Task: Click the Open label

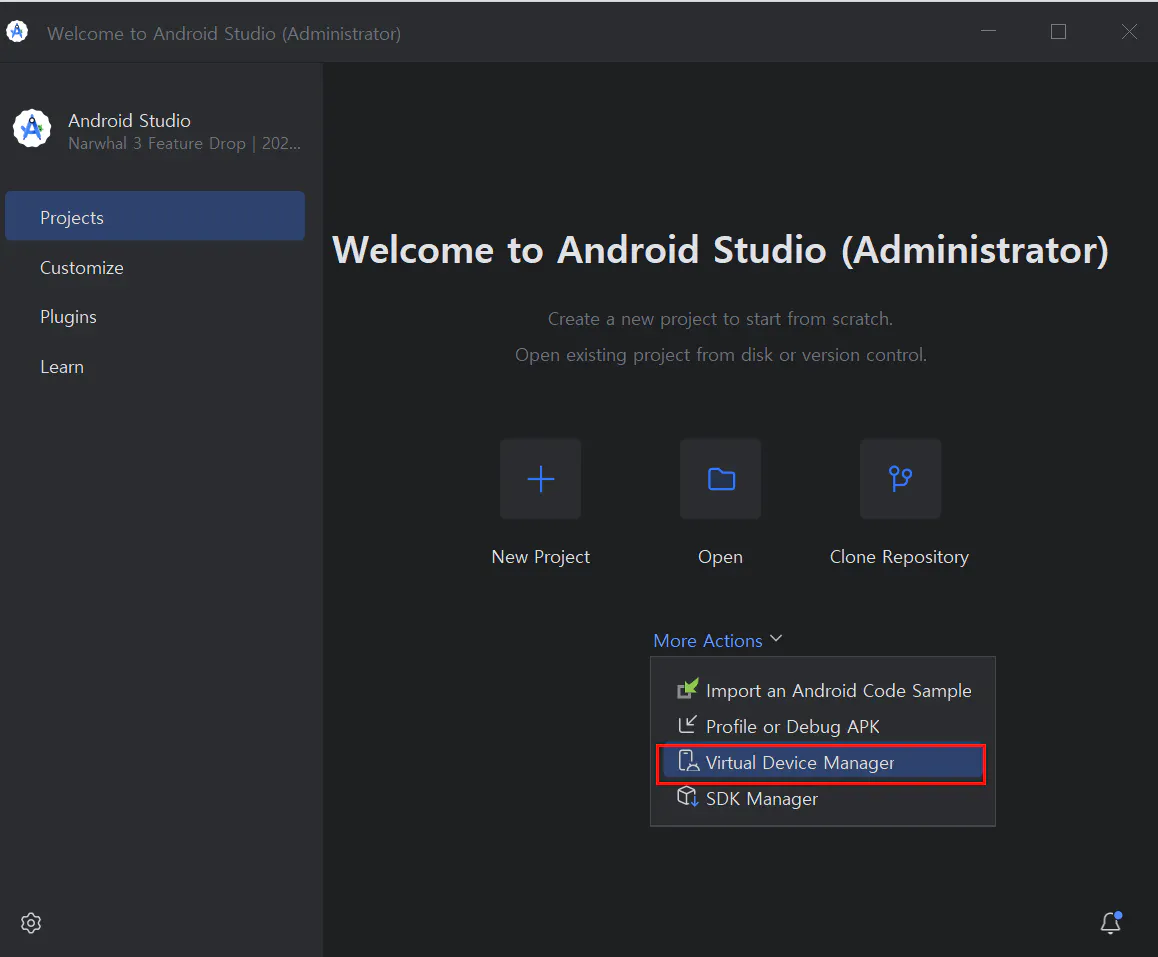Action: point(721,557)
